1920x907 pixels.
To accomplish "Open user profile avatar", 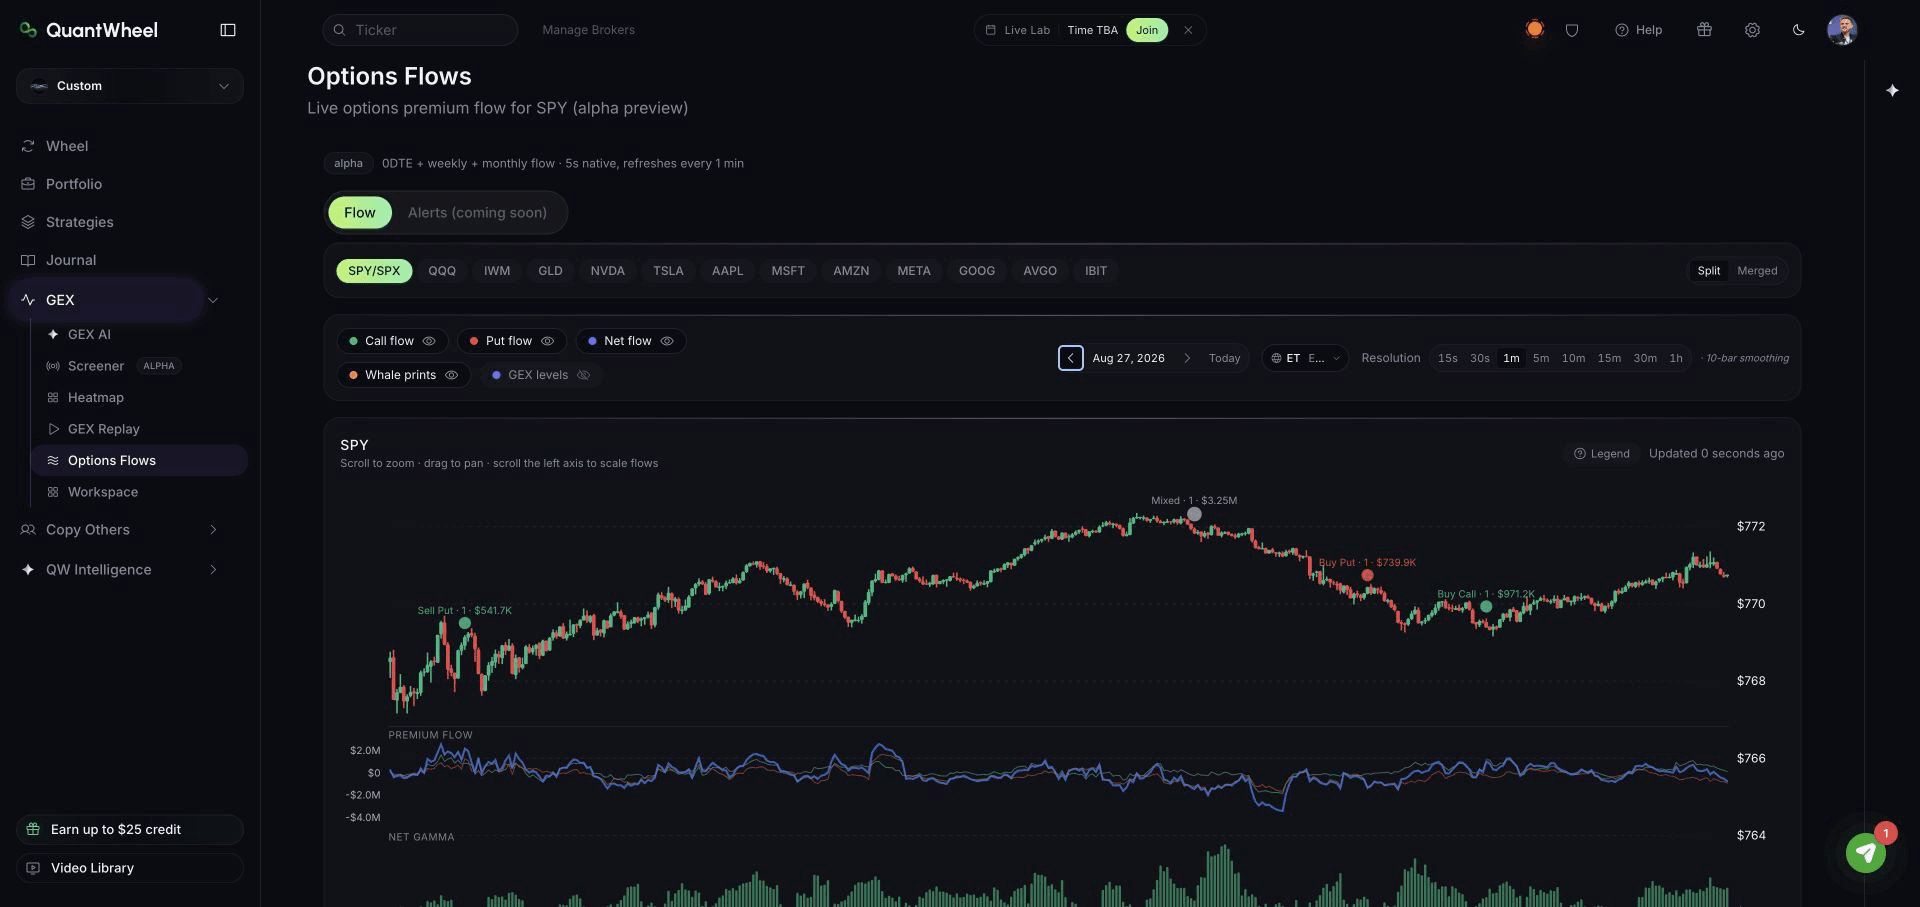I will tap(1842, 30).
